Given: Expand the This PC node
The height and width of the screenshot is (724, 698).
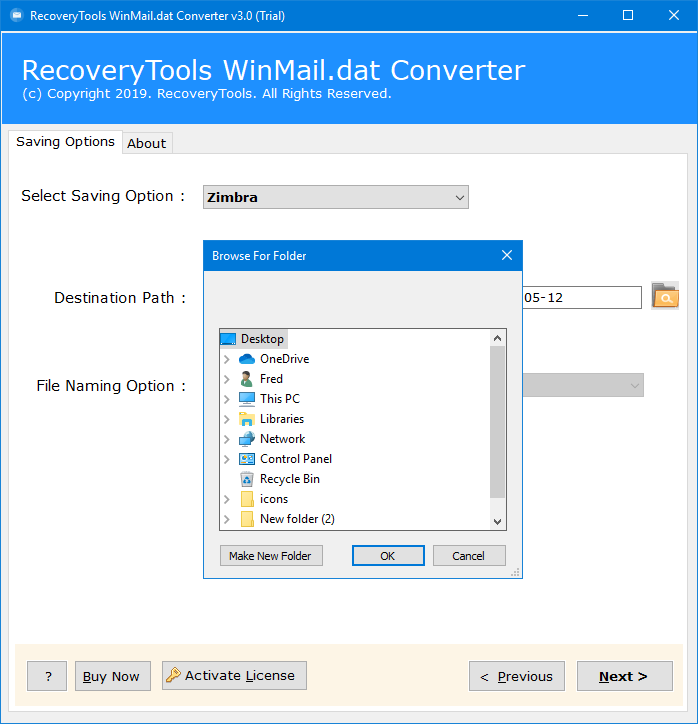Looking at the screenshot, I should [x=227, y=399].
